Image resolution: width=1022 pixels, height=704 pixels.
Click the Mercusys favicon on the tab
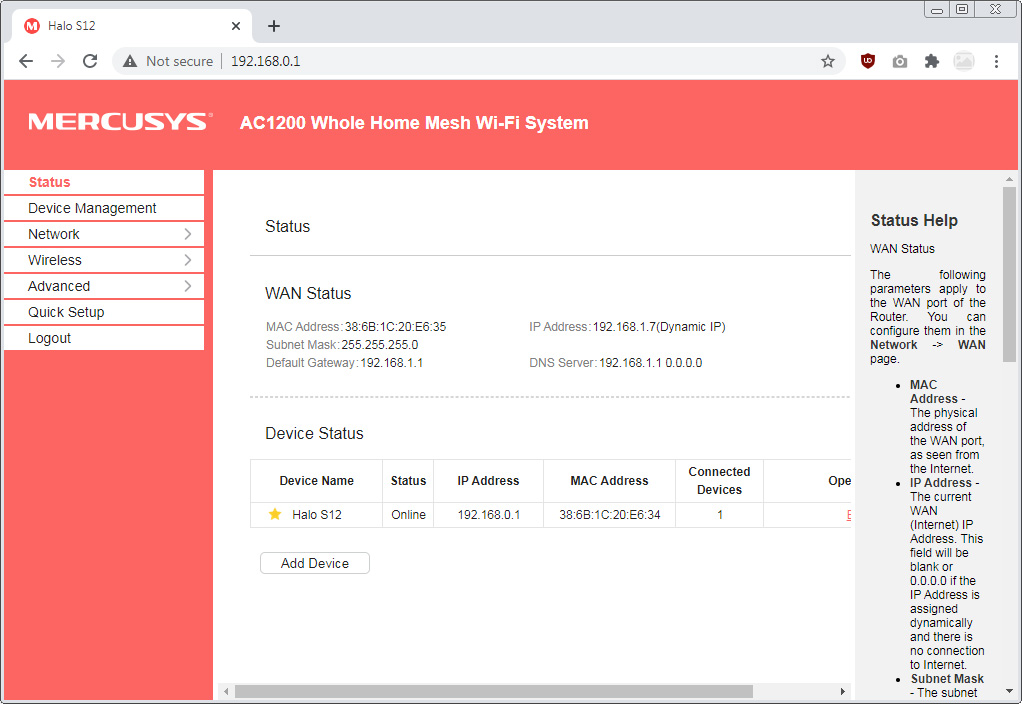pos(32,26)
